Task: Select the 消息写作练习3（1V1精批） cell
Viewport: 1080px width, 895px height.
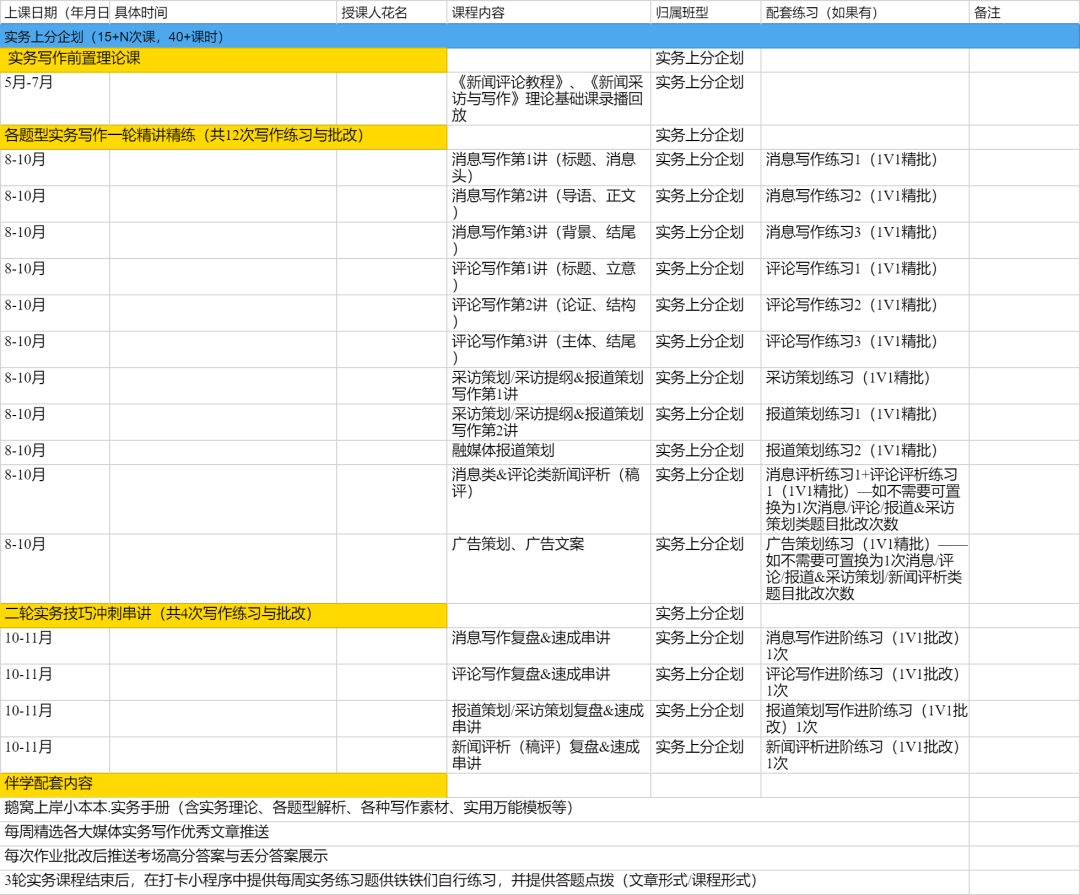Action: (865, 240)
